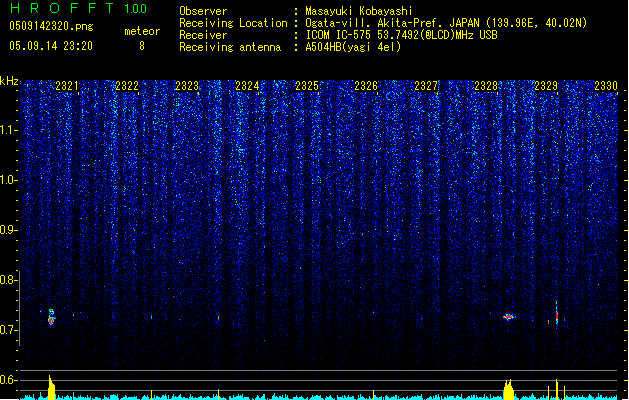Click the observer name Masayuki Kobayashi
The height and width of the screenshot is (400, 629).
(359, 11)
